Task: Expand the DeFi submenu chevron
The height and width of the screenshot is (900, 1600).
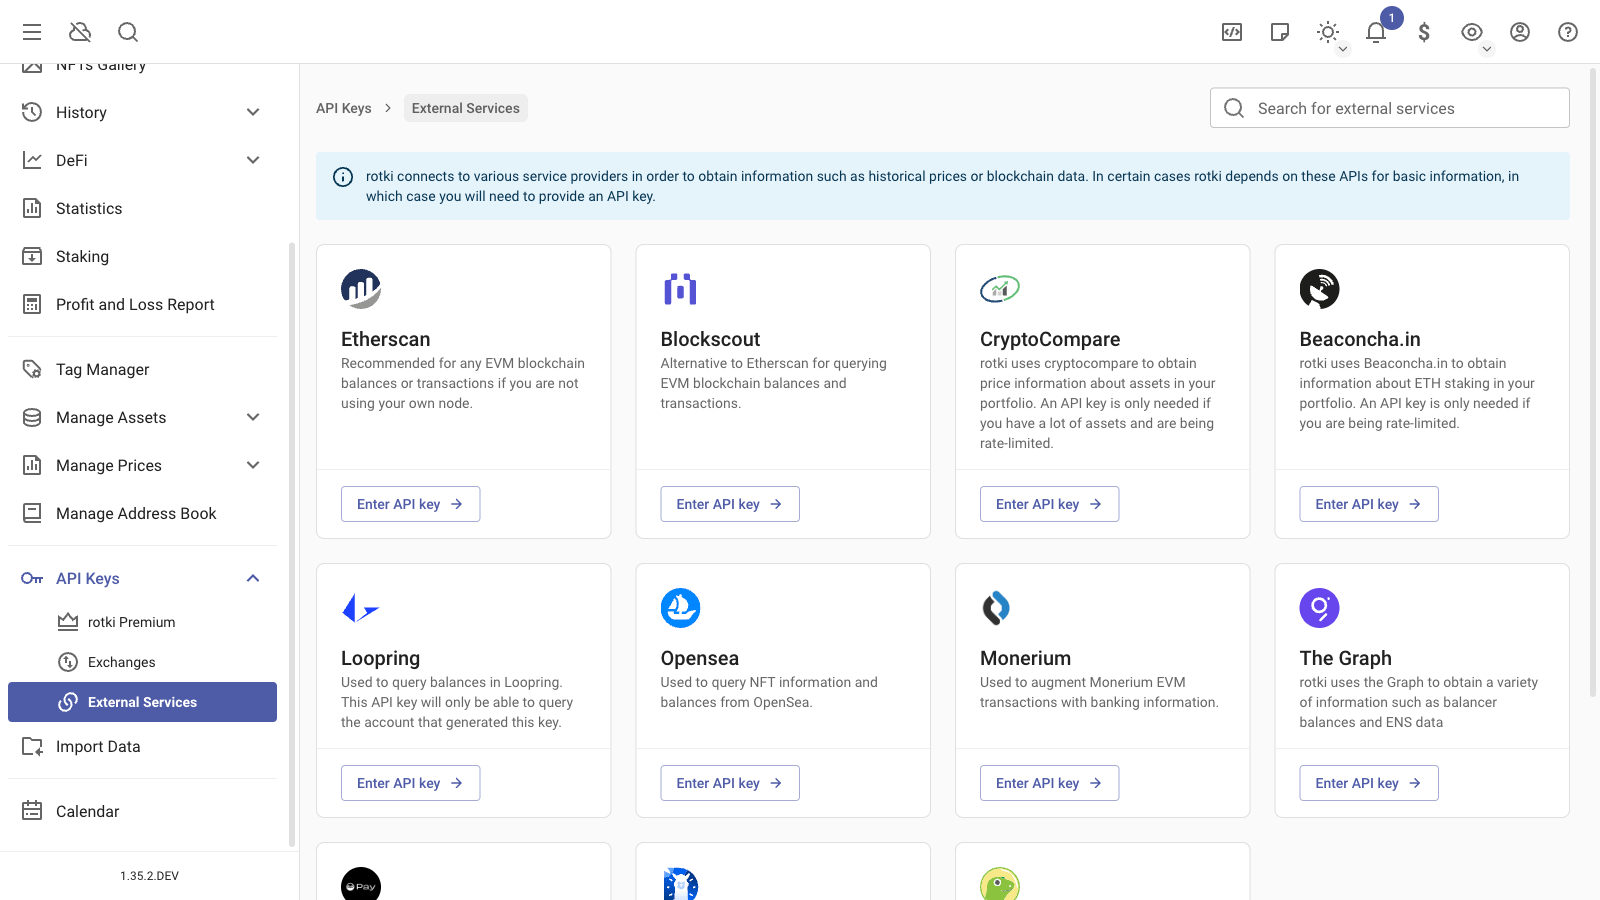Action: click(253, 160)
